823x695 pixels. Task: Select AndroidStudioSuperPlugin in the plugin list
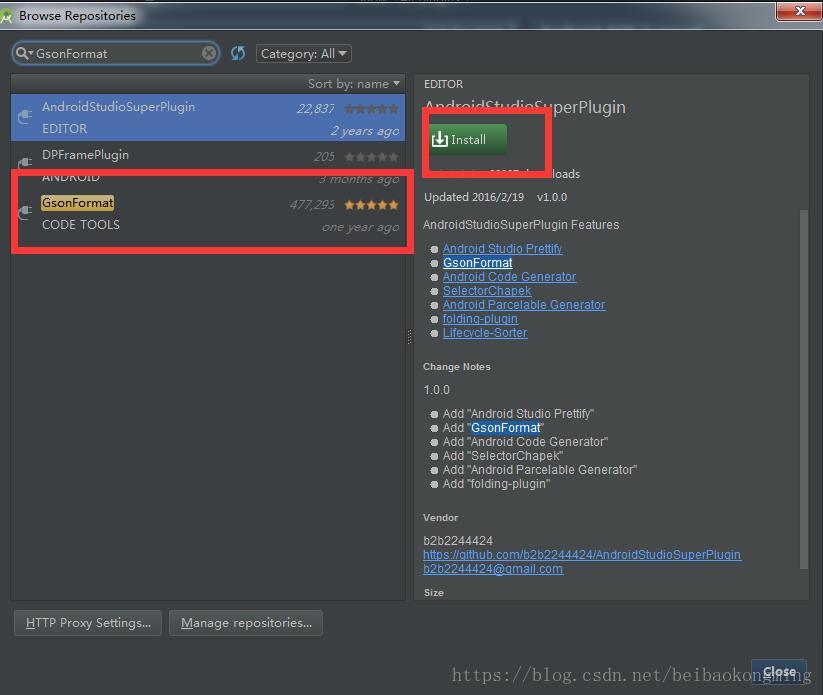tap(208, 118)
